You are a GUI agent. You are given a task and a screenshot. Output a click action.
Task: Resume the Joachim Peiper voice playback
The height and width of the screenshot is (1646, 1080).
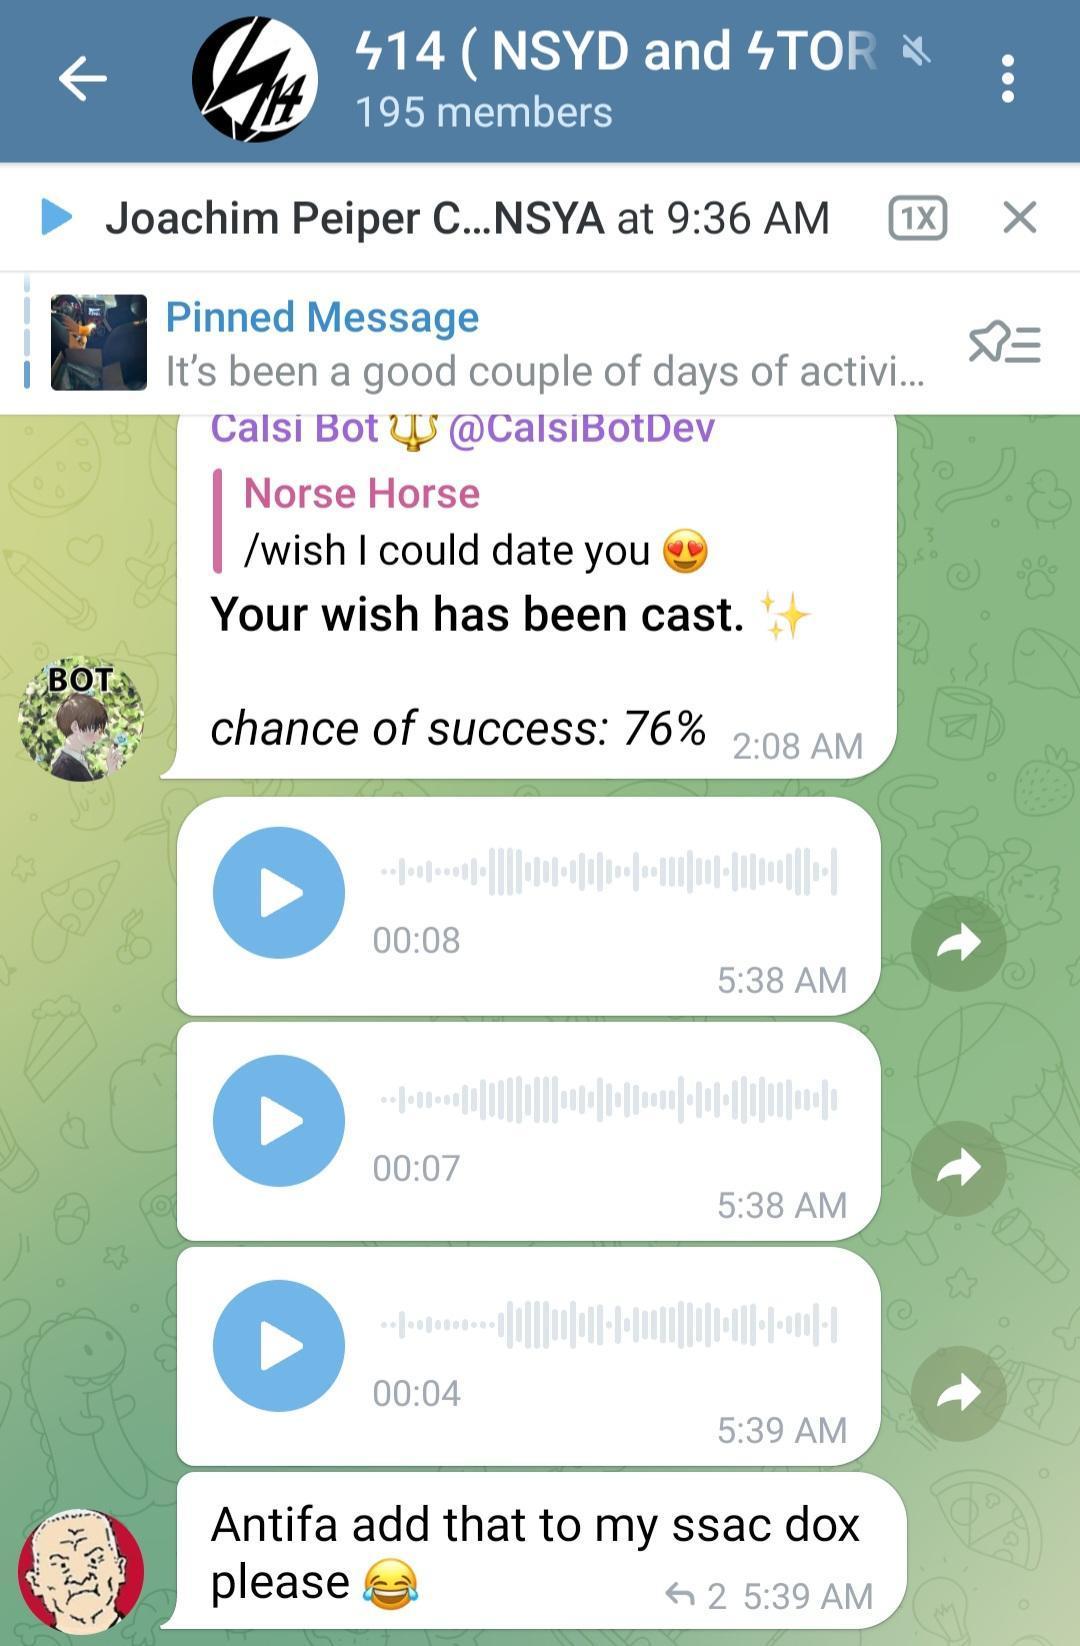pyautogui.click(x=57, y=217)
